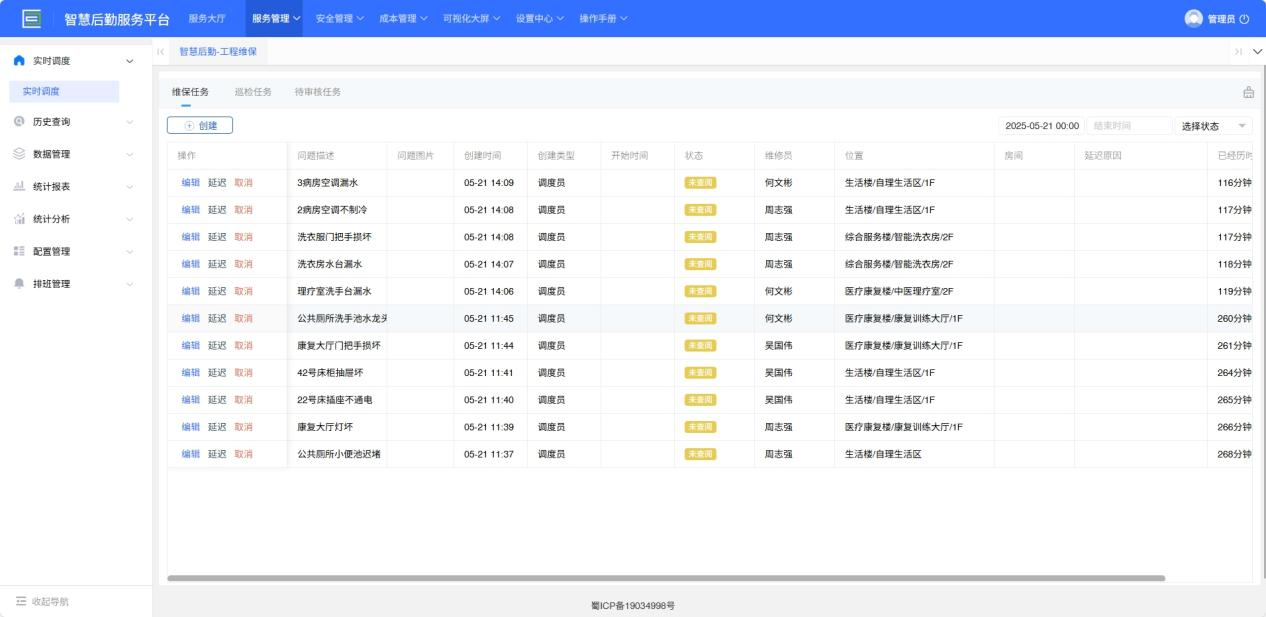Click 取消 for 22号床插座不通电 row
This screenshot has height=617, width=1266.
244,400
